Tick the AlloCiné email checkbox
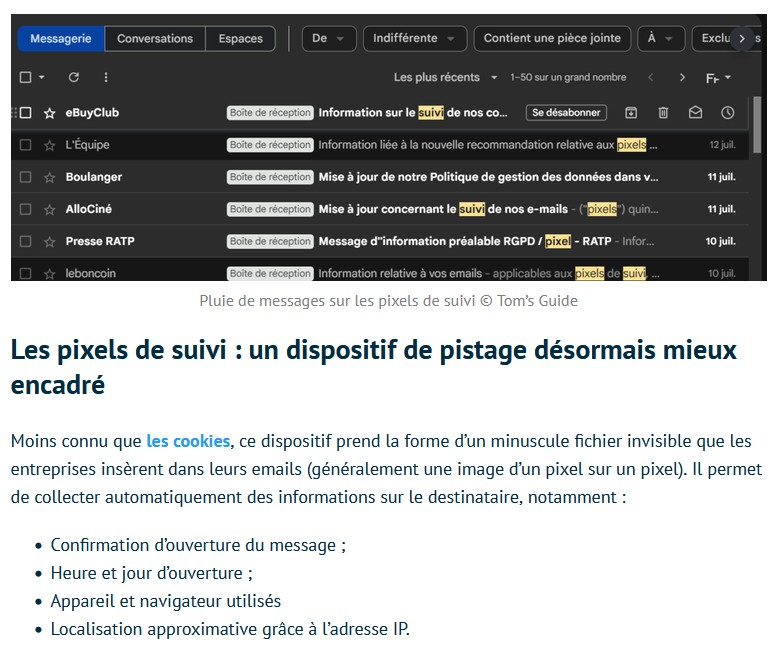777x648 pixels. tap(25, 209)
